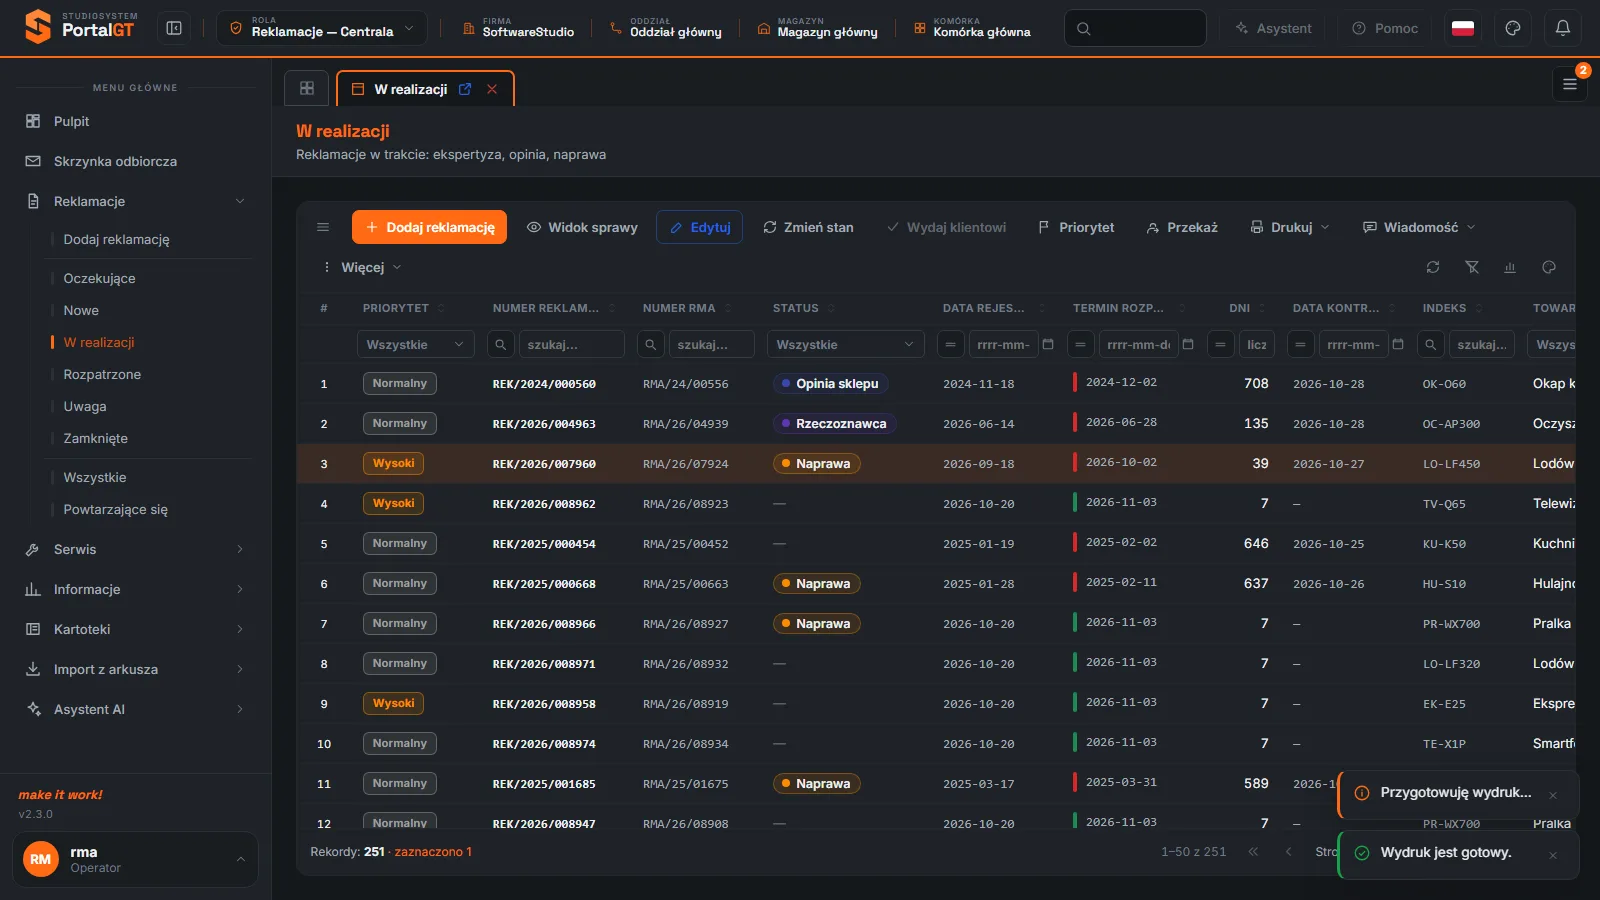
Task: Open the grid home tab icon
Action: 307,88
